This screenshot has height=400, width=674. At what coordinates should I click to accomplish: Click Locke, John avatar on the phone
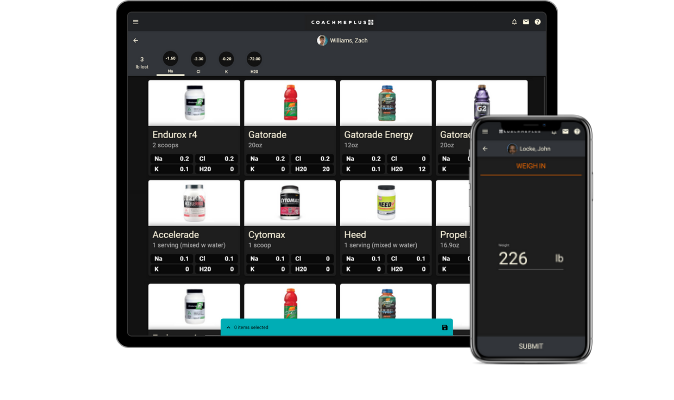pyautogui.click(x=512, y=149)
